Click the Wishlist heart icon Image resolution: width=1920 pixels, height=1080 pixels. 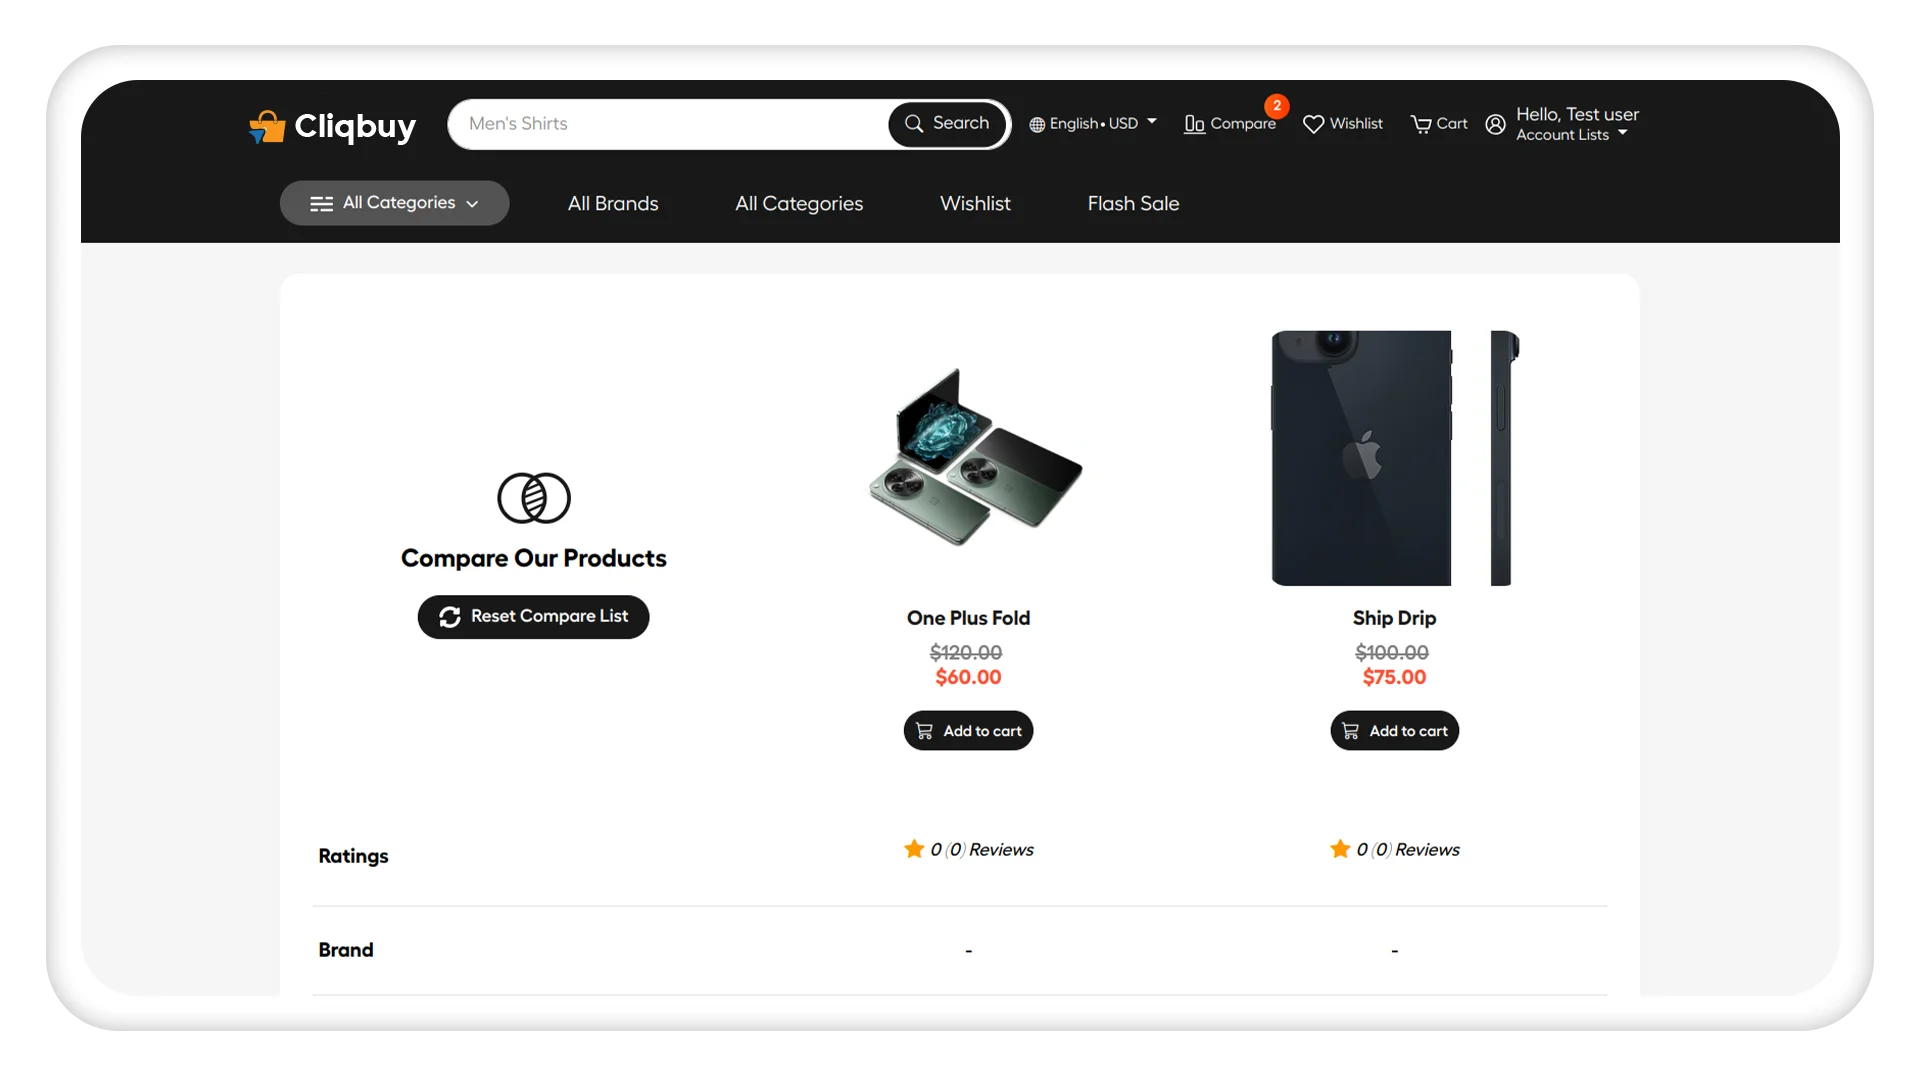click(x=1313, y=123)
